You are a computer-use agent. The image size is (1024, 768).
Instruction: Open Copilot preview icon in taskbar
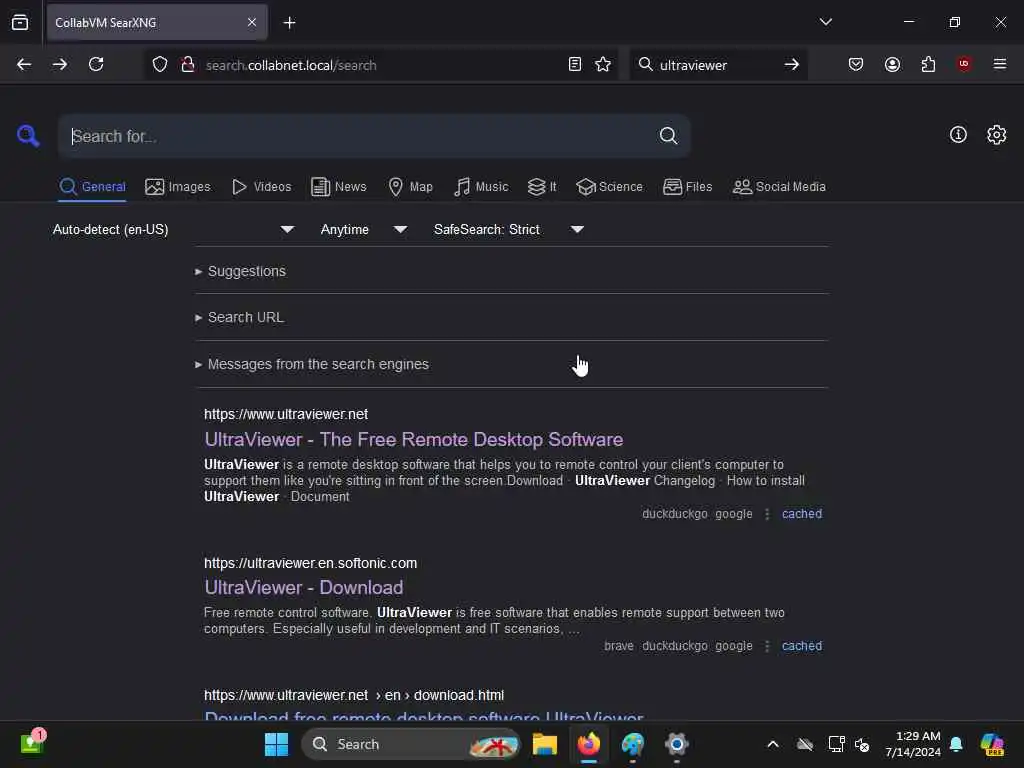(992, 744)
